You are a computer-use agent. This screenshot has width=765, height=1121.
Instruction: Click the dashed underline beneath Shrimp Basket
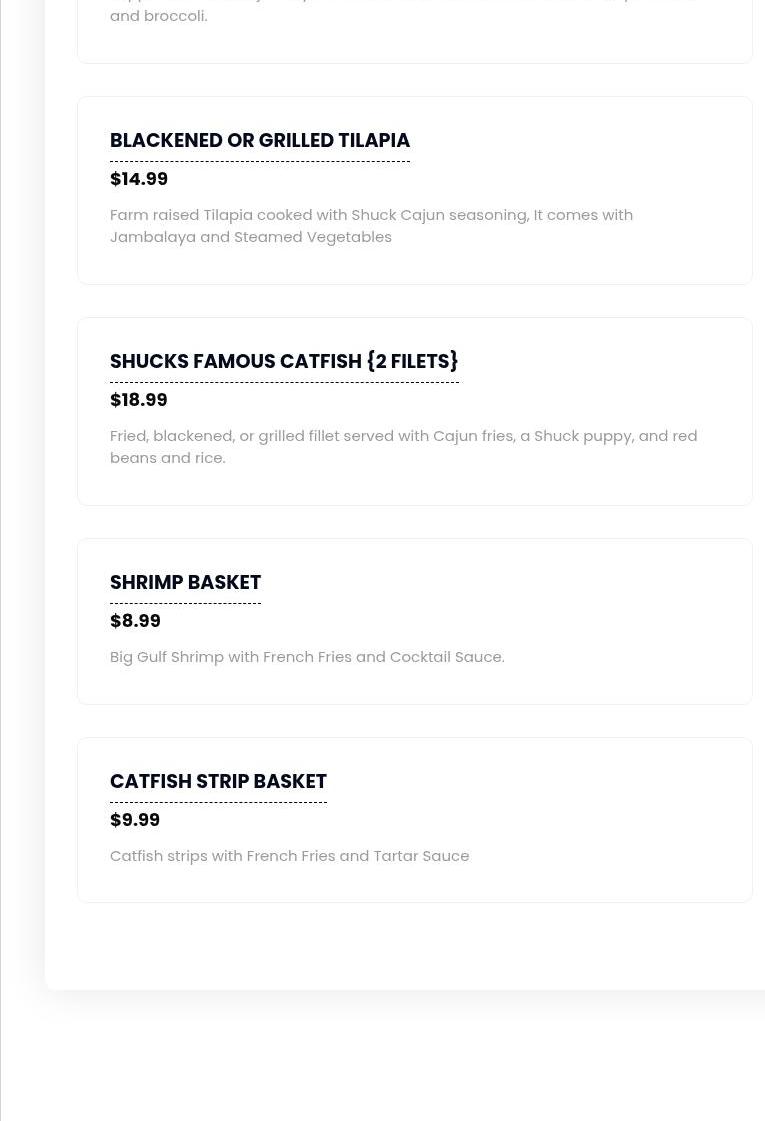point(185,603)
